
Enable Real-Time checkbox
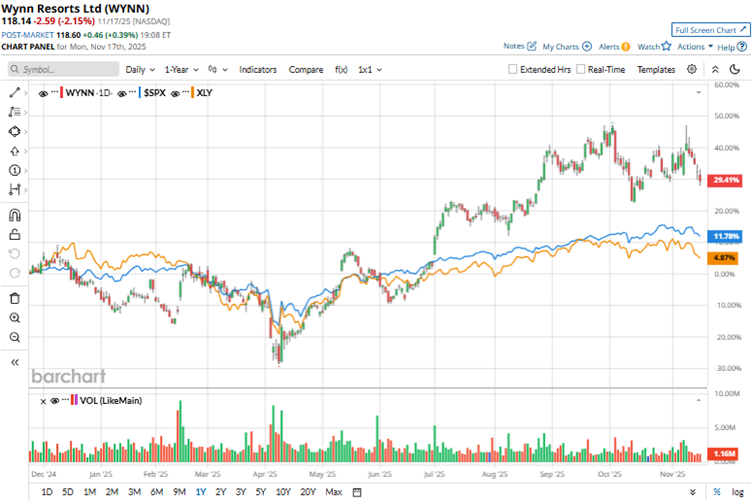[580, 70]
